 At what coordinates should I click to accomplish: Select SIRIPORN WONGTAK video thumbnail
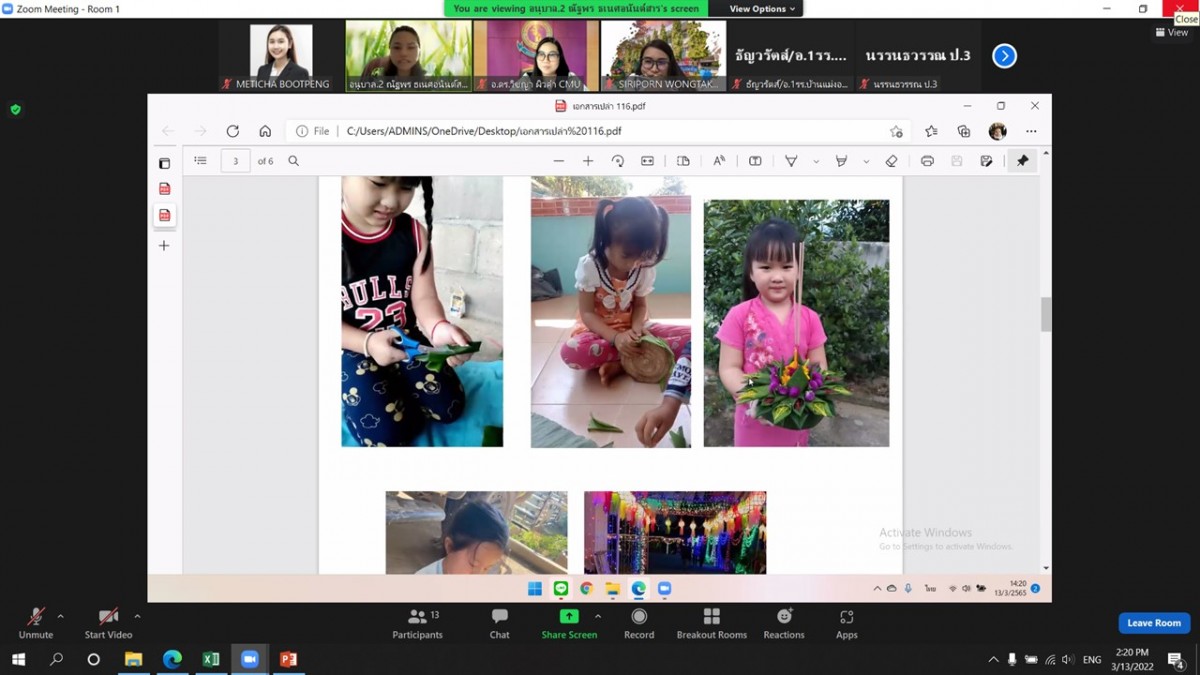pos(662,57)
